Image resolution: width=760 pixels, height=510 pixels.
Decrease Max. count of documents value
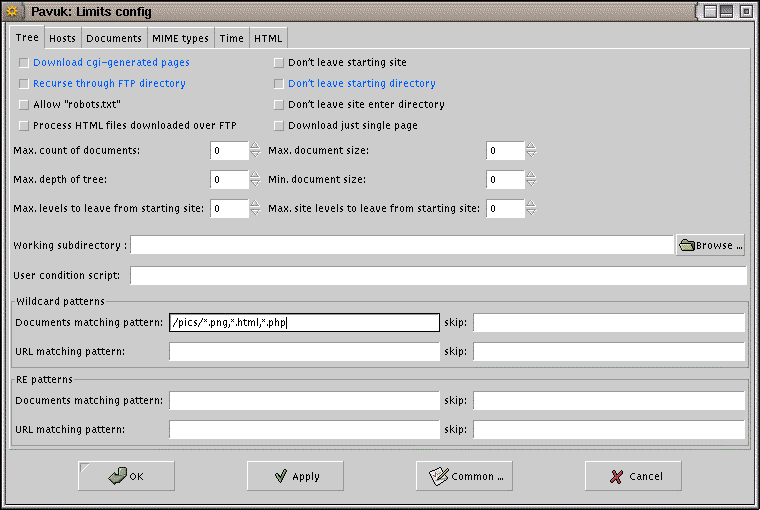pos(255,155)
